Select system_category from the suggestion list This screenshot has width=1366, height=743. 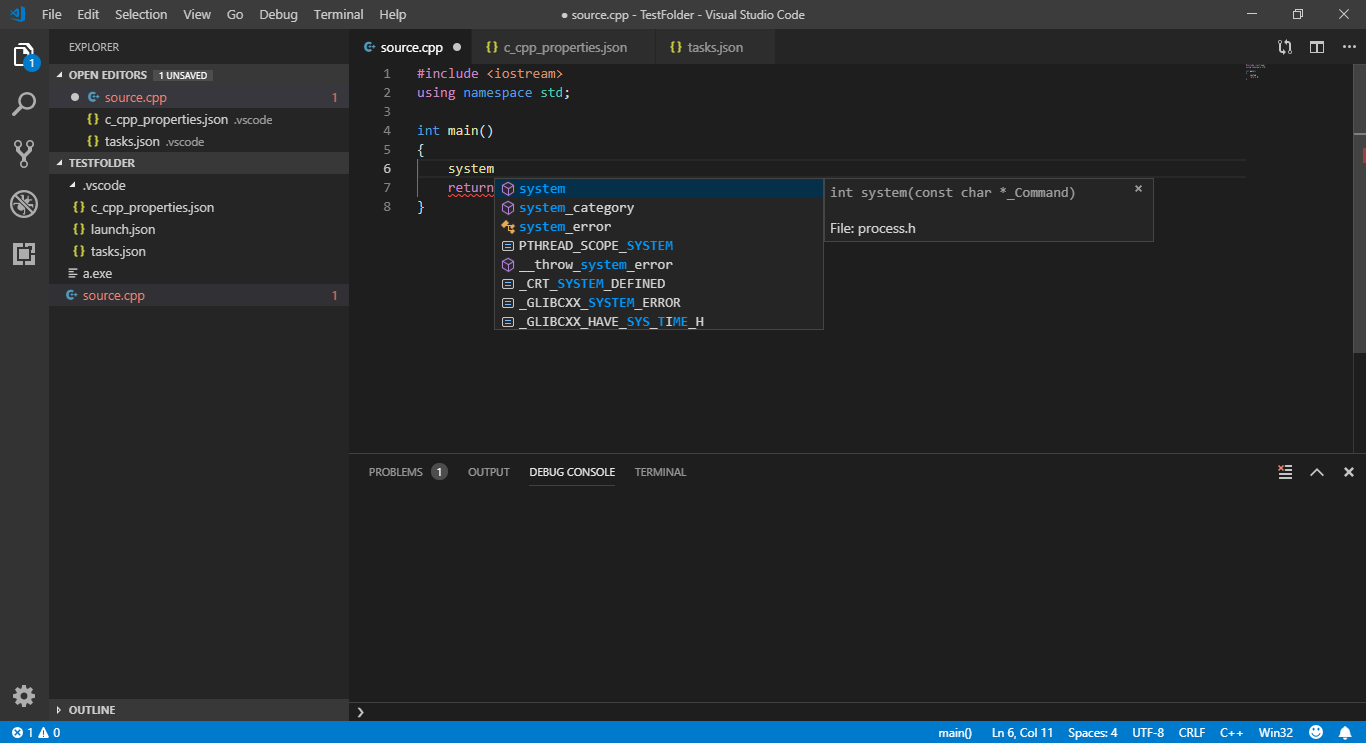click(576, 208)
